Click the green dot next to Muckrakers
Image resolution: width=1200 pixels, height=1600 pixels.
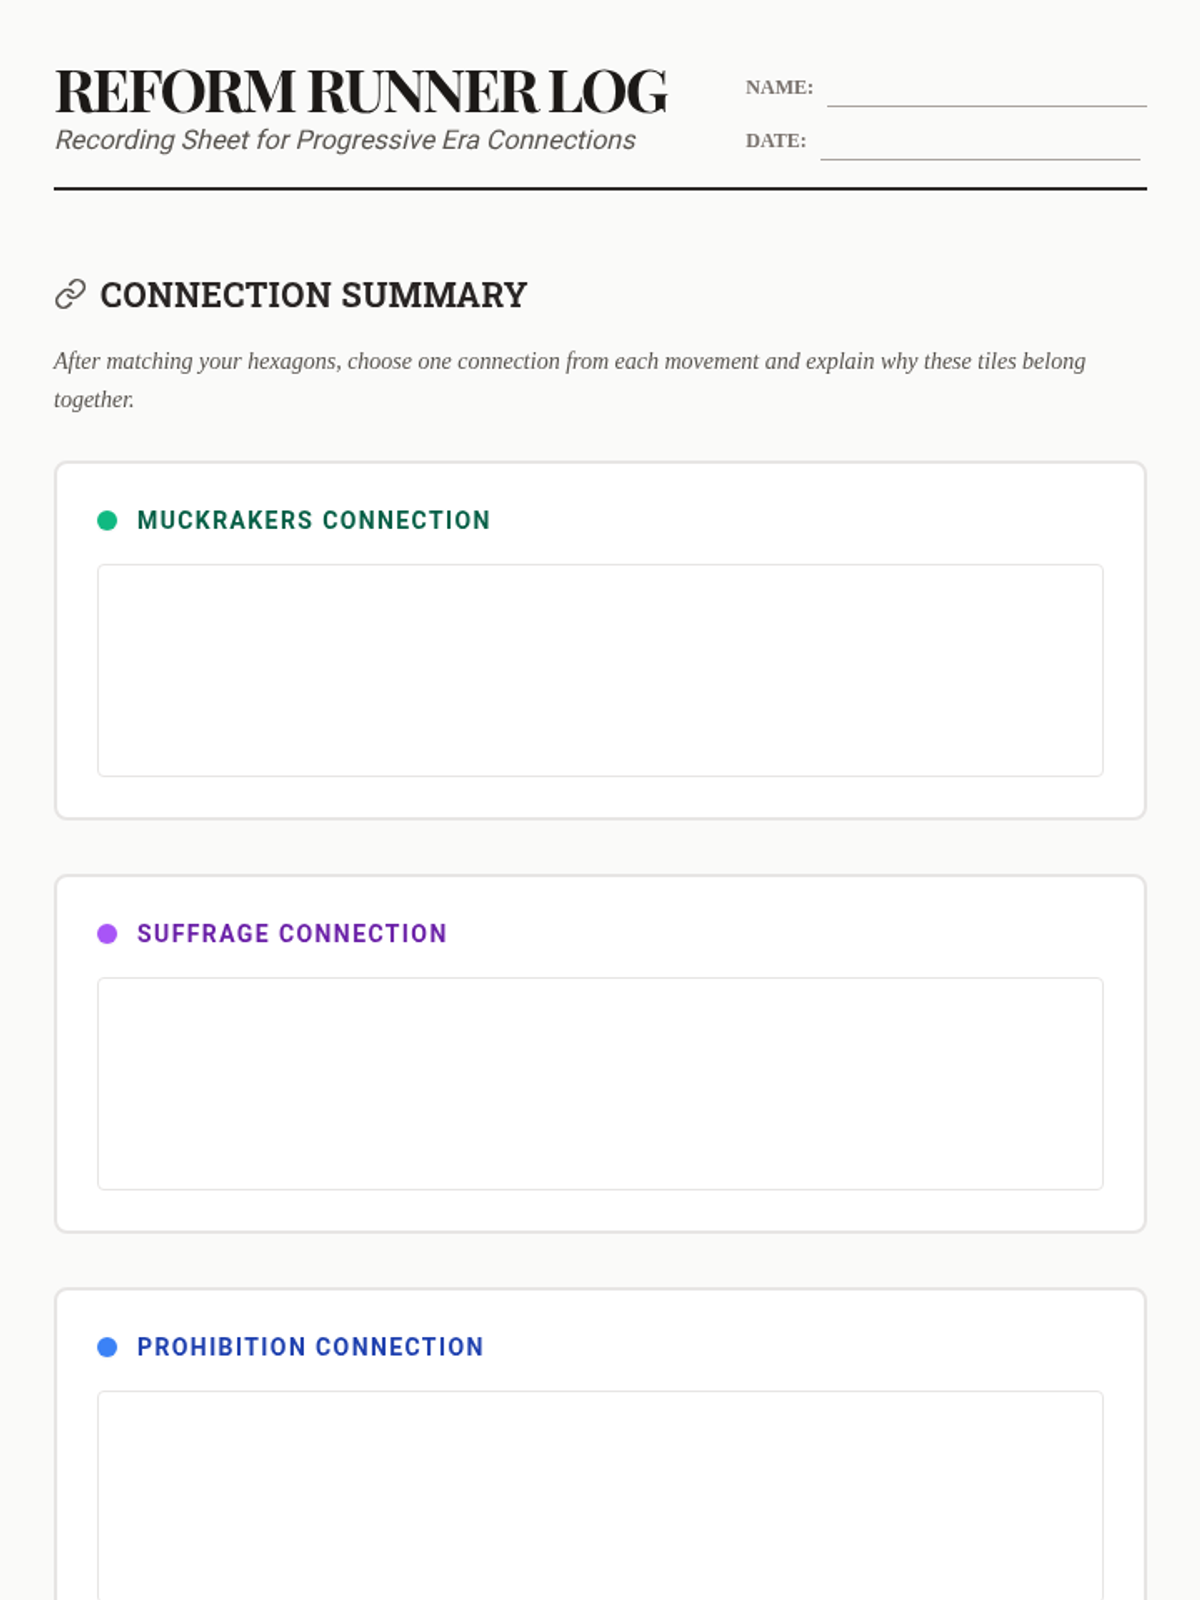107,520
